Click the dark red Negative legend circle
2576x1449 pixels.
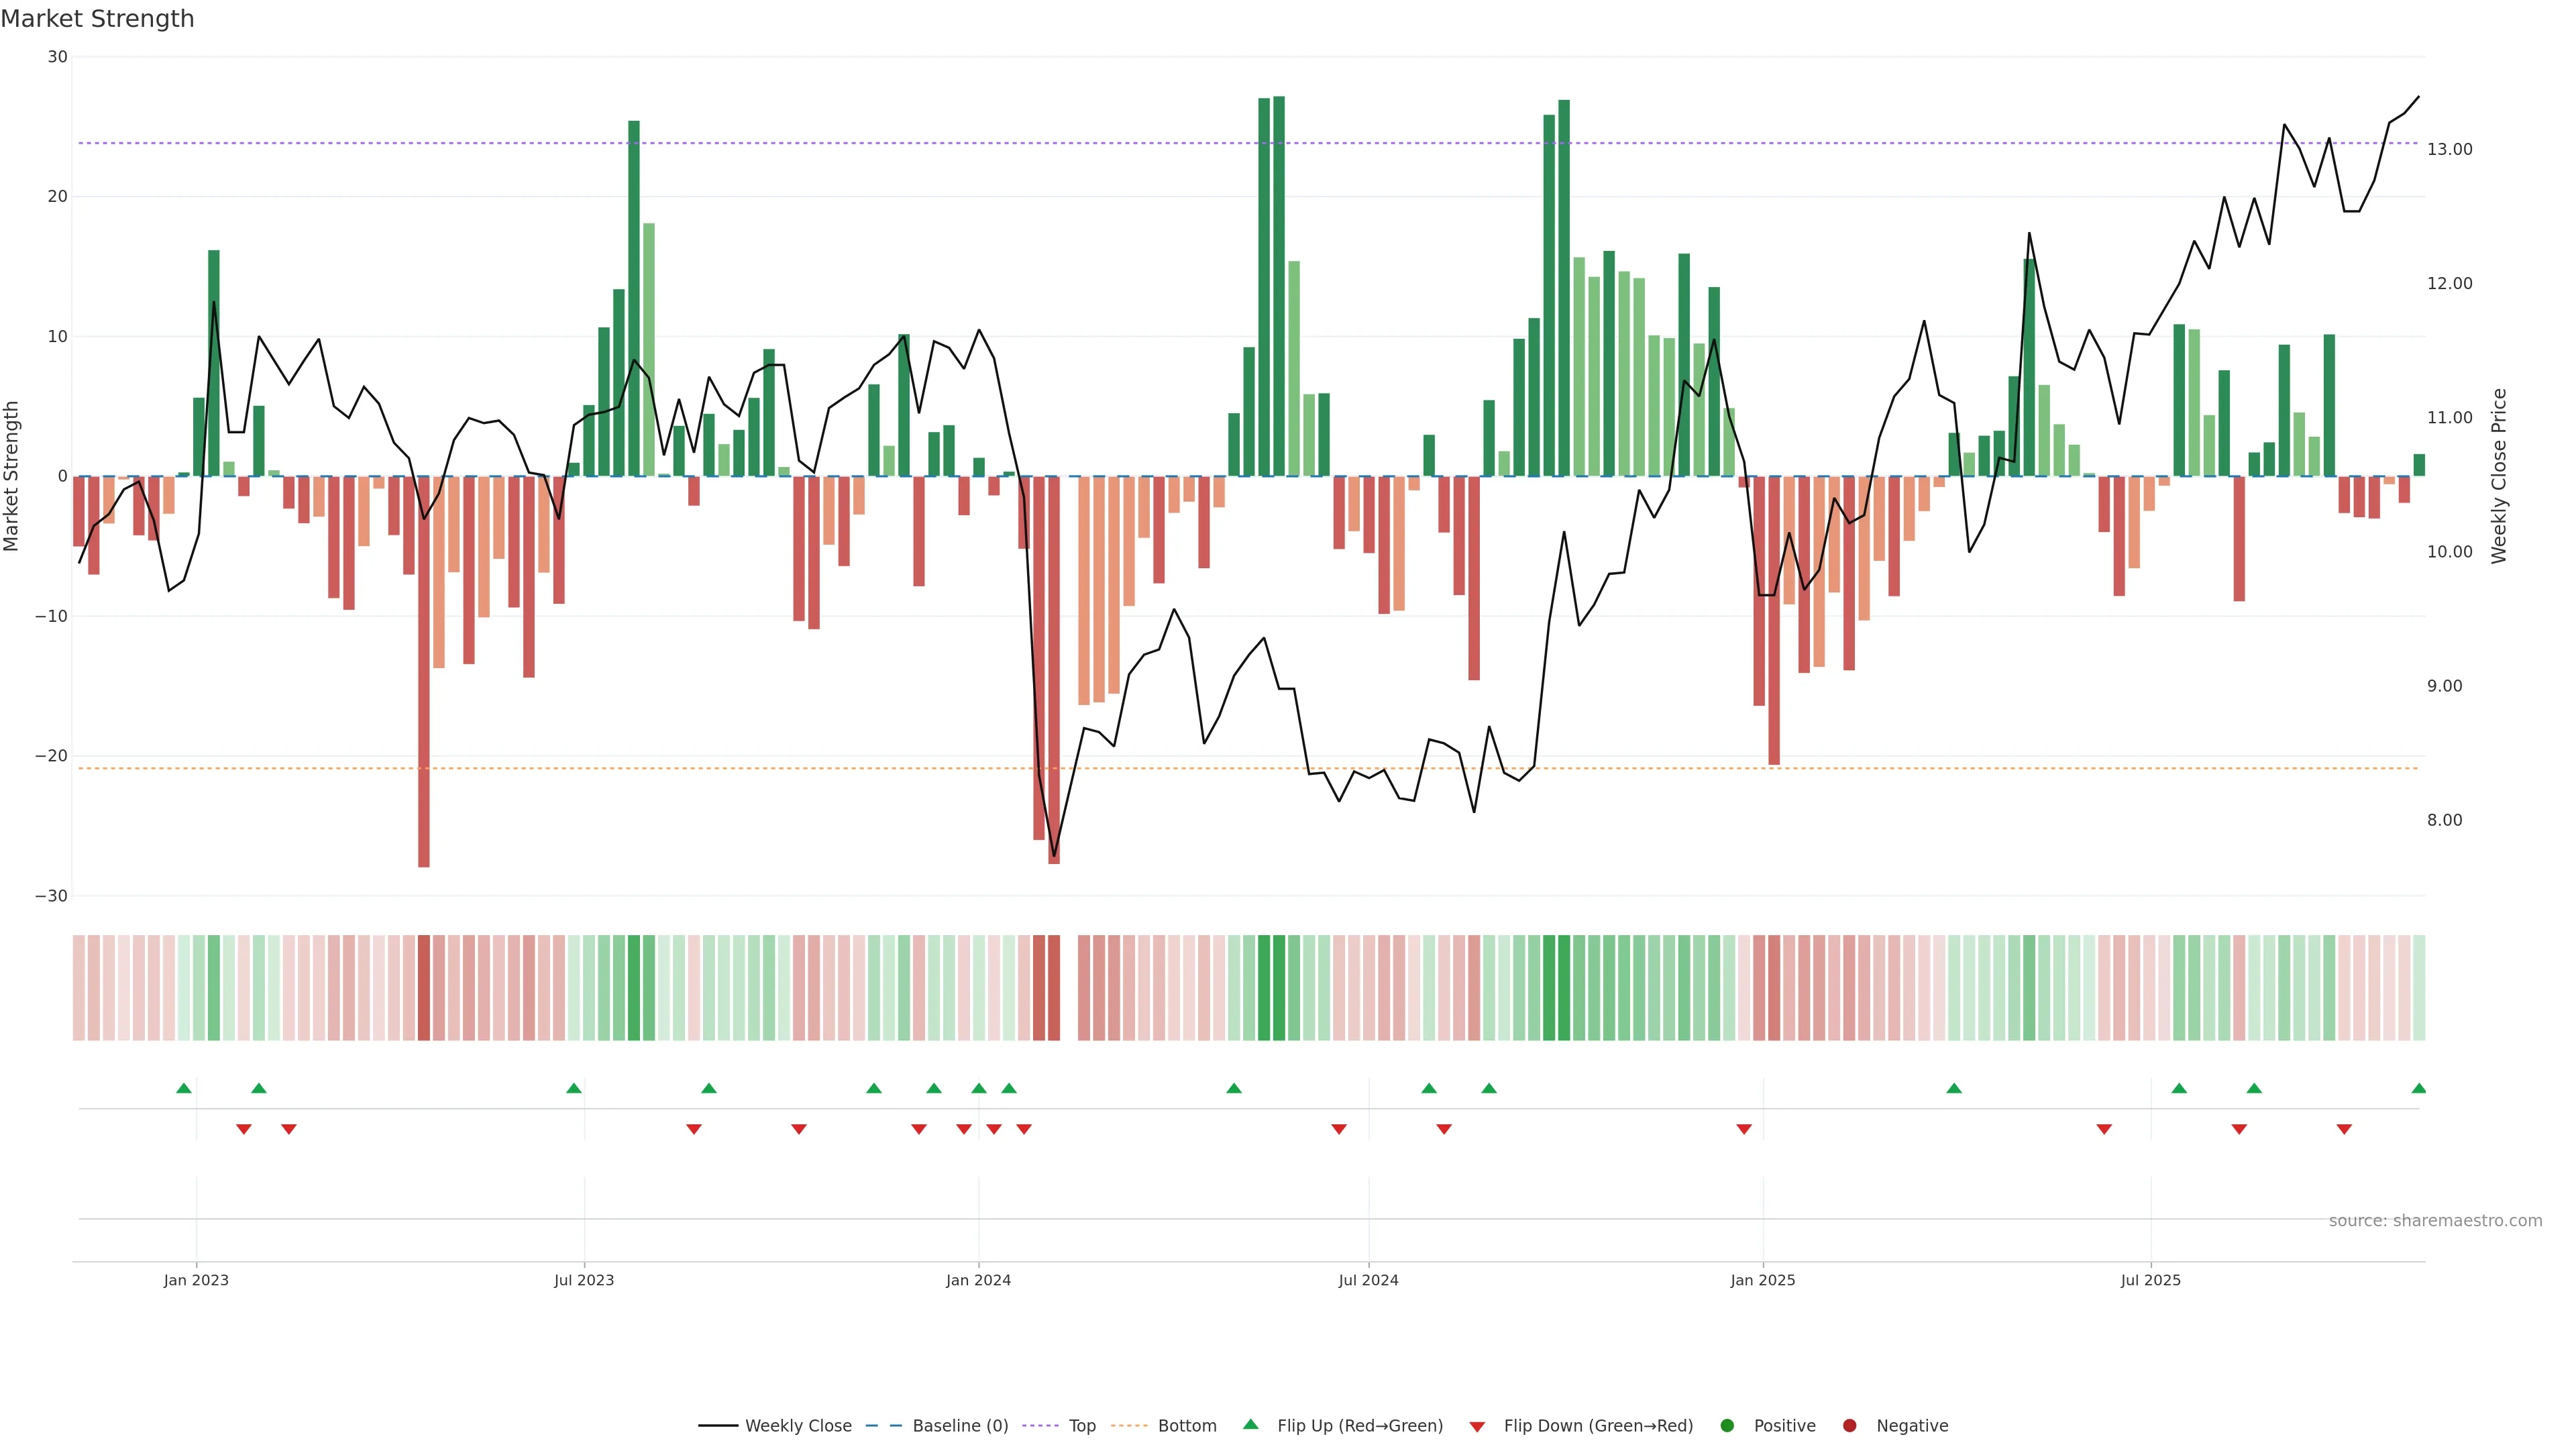coord(1849,1426)
